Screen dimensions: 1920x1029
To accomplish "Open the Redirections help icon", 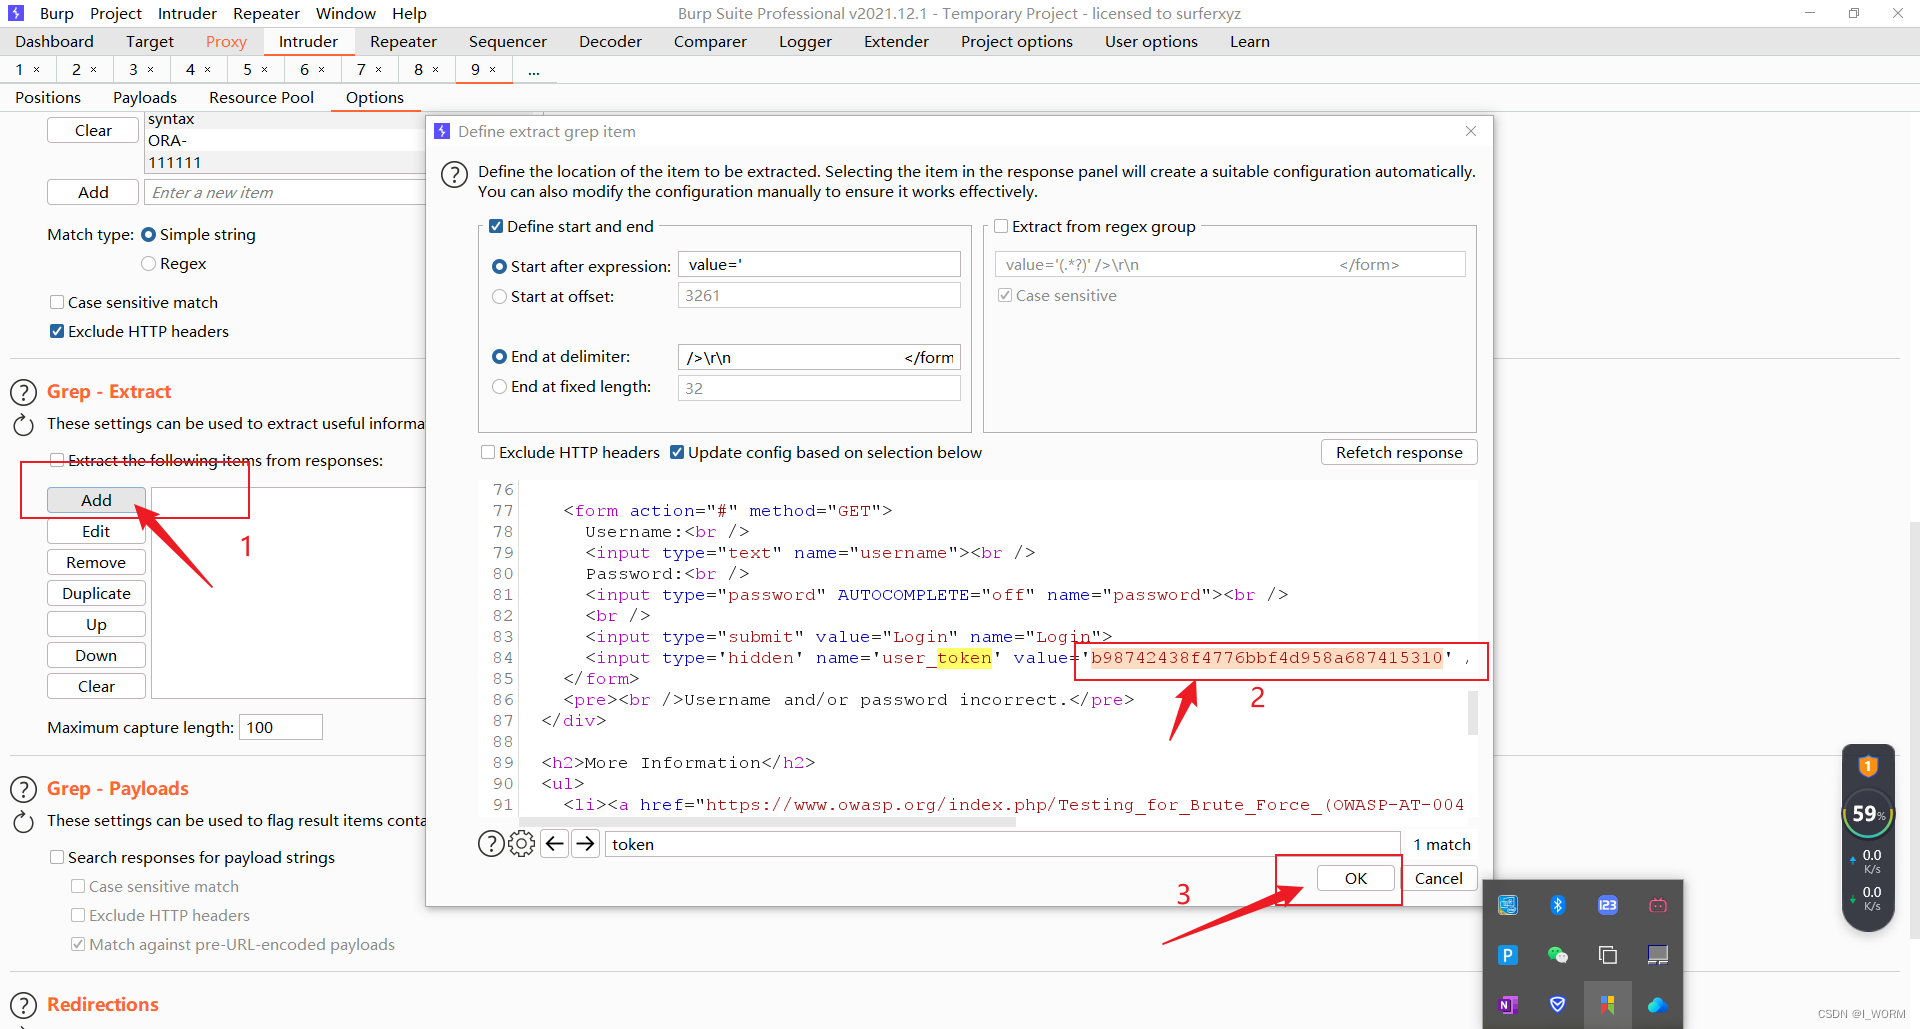I will pos(24,1005).
